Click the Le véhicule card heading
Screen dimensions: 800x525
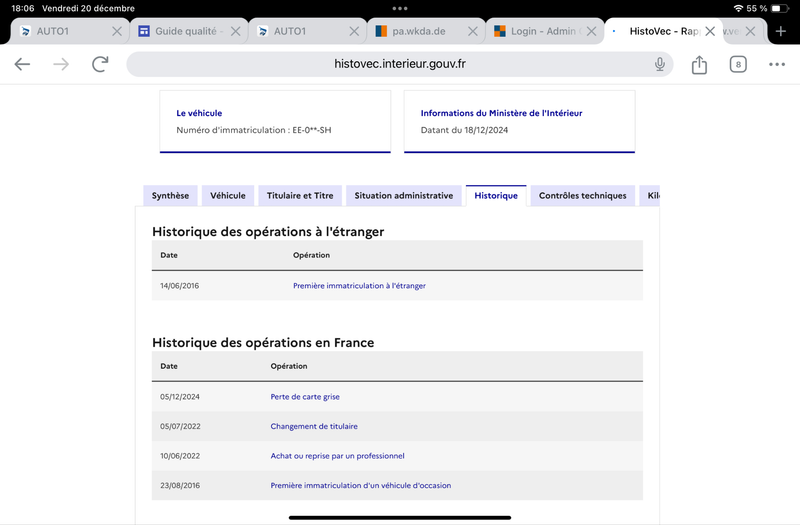(x=199, y=113)
